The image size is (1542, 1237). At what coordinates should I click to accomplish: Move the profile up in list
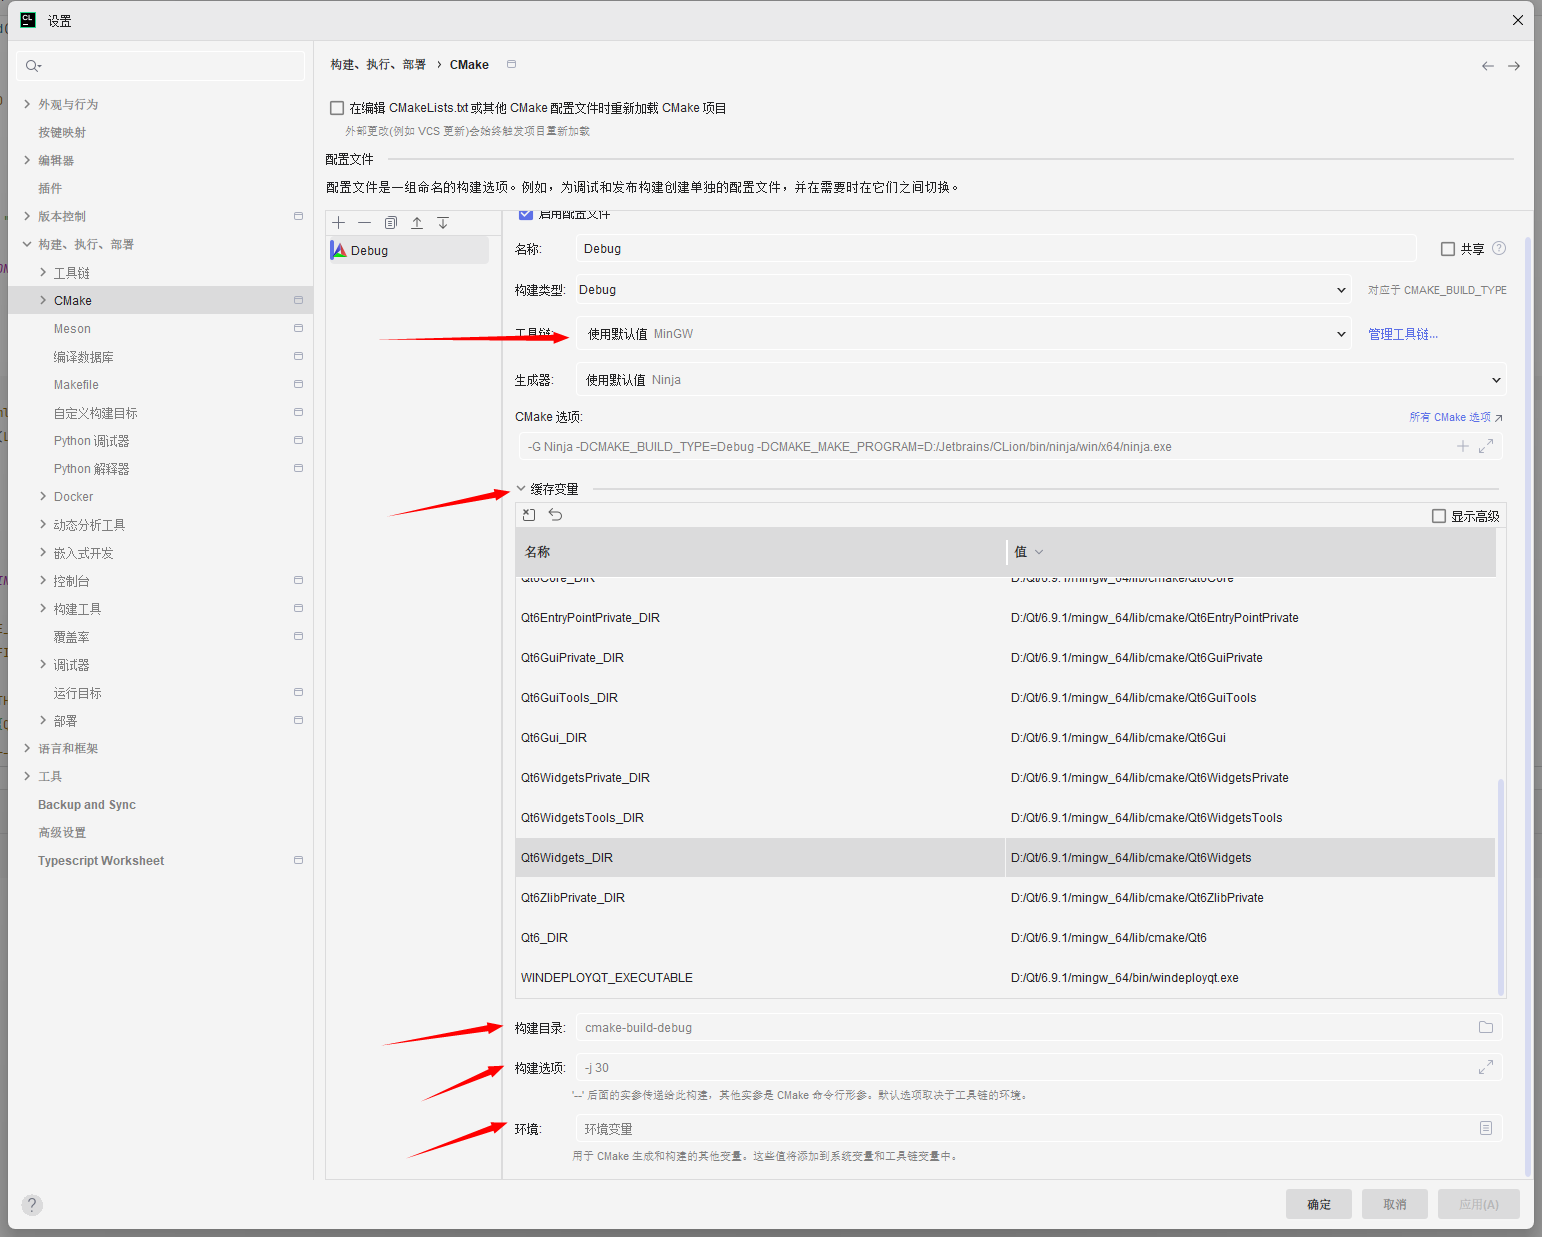[417, 223]
